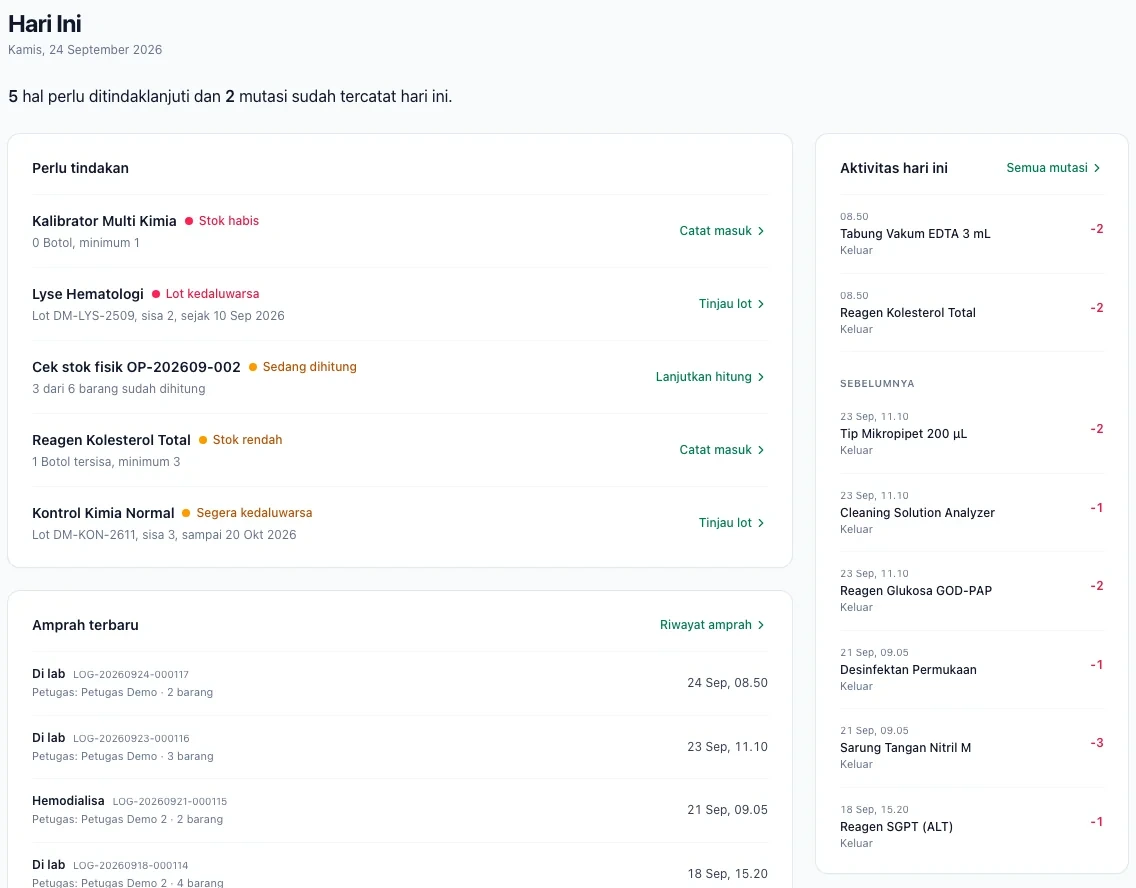The image size is (1136, 888).
Task: Open Cek stok fisik OP-202609-002 entry
Action: (136, 367)
